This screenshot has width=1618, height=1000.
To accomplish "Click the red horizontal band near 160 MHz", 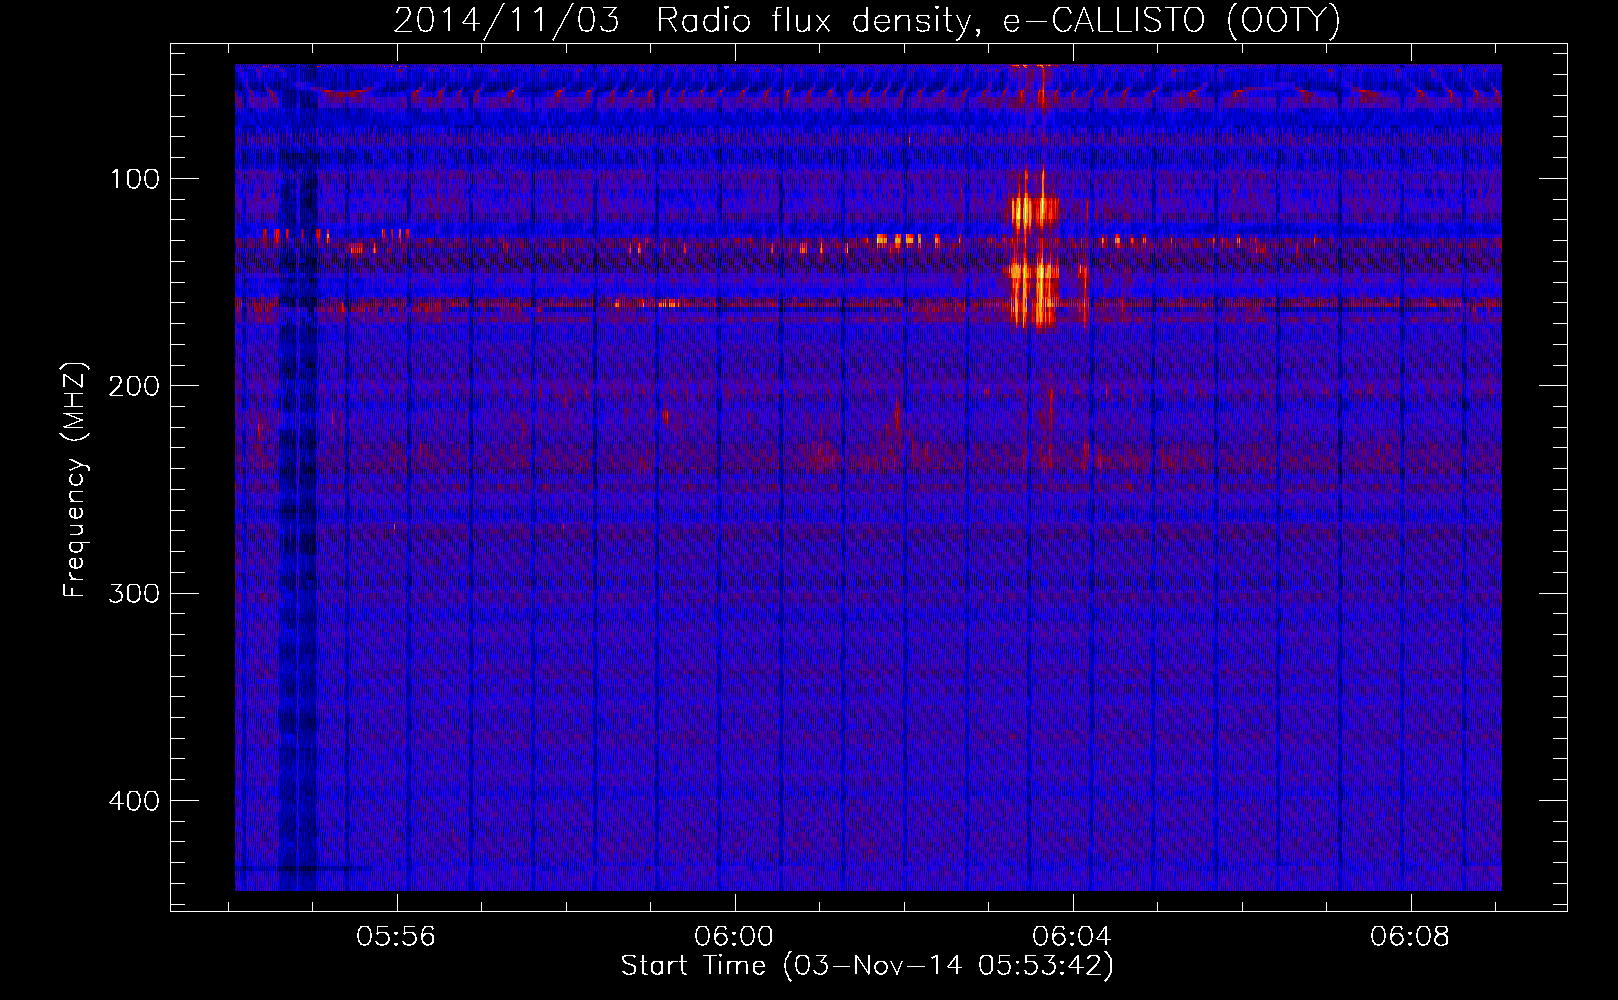I will pos(868,302).
